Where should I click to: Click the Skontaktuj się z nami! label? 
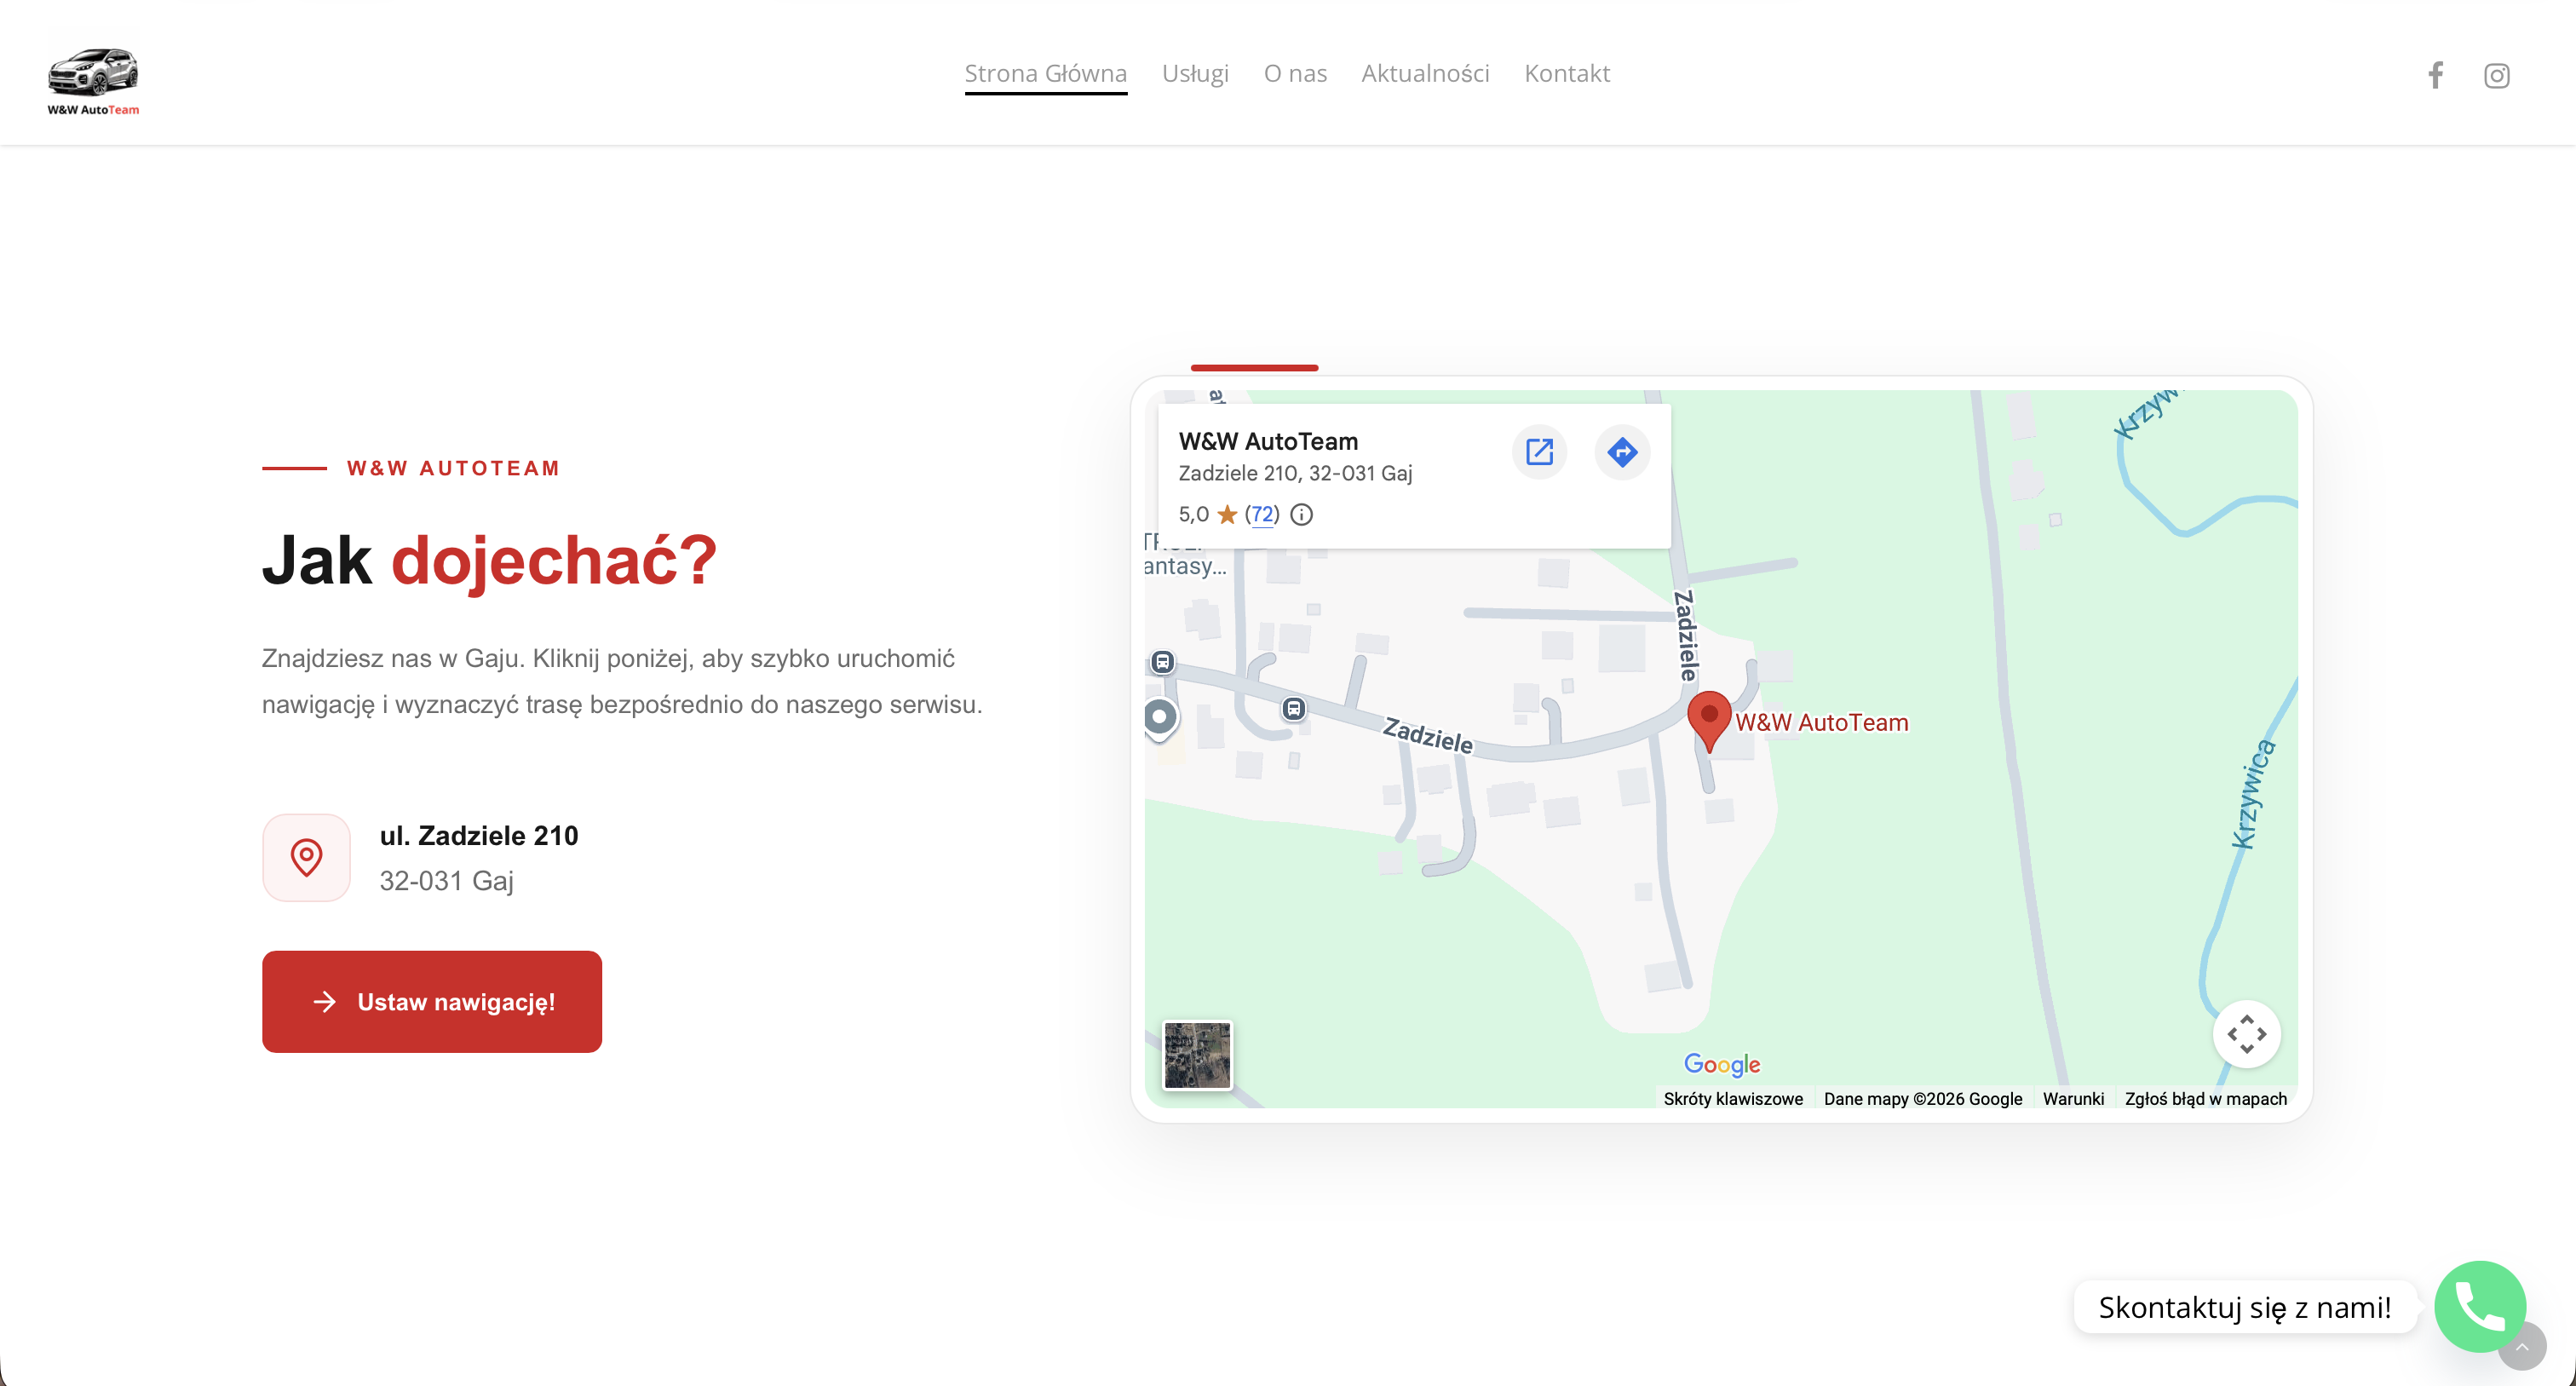[2244, 1307]
